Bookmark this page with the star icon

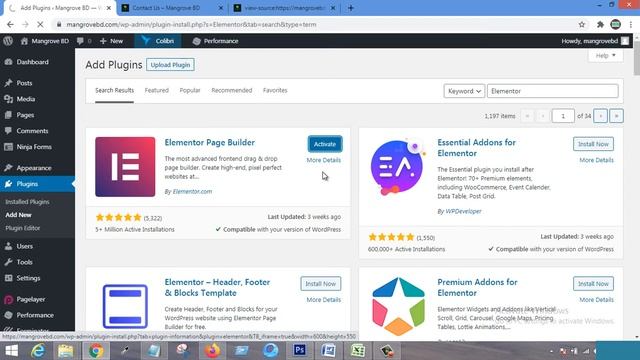(582, 24)
